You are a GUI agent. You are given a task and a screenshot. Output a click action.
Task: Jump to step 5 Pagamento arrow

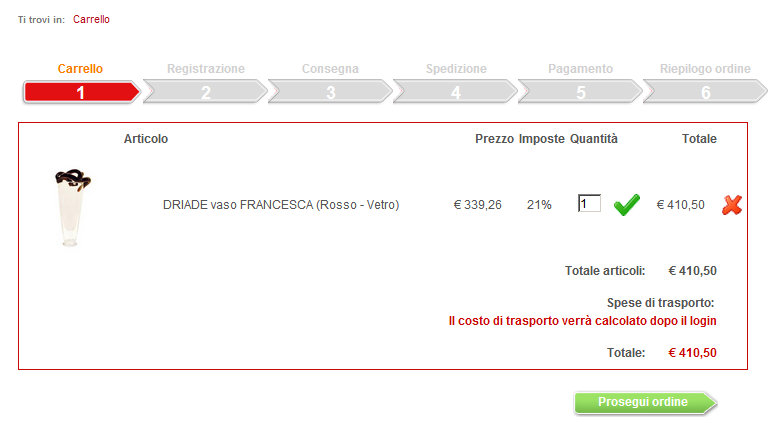[x=581, y=93]
